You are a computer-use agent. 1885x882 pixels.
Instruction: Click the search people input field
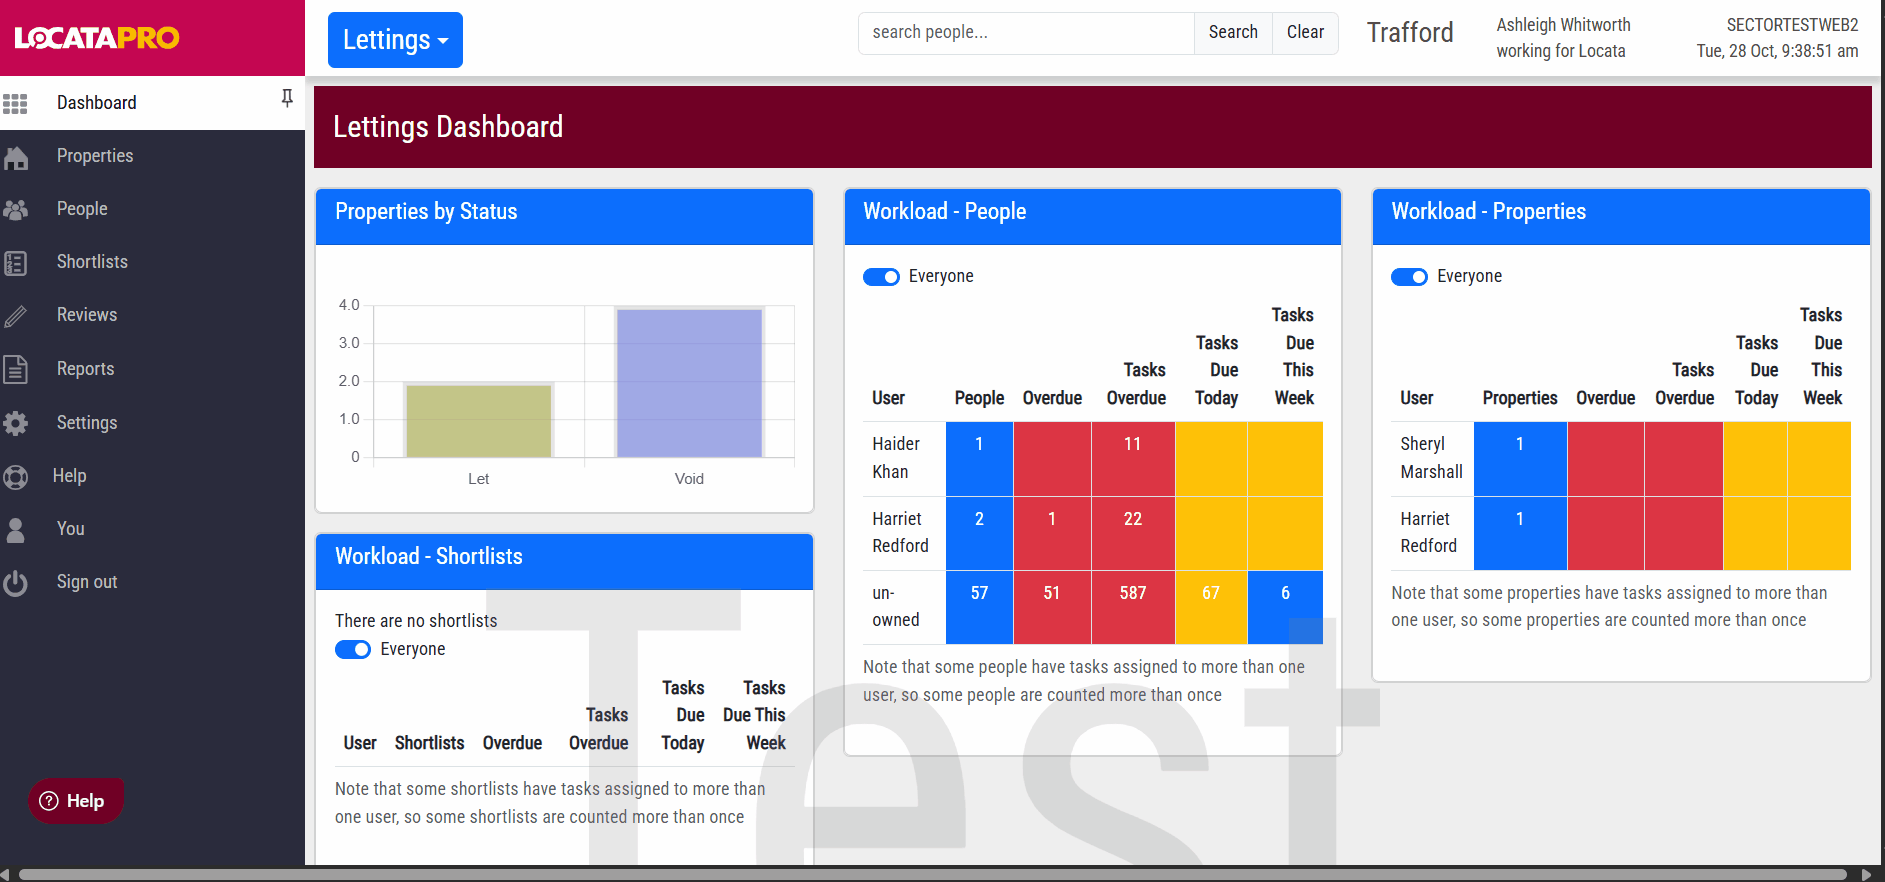tap(1026, 33)
